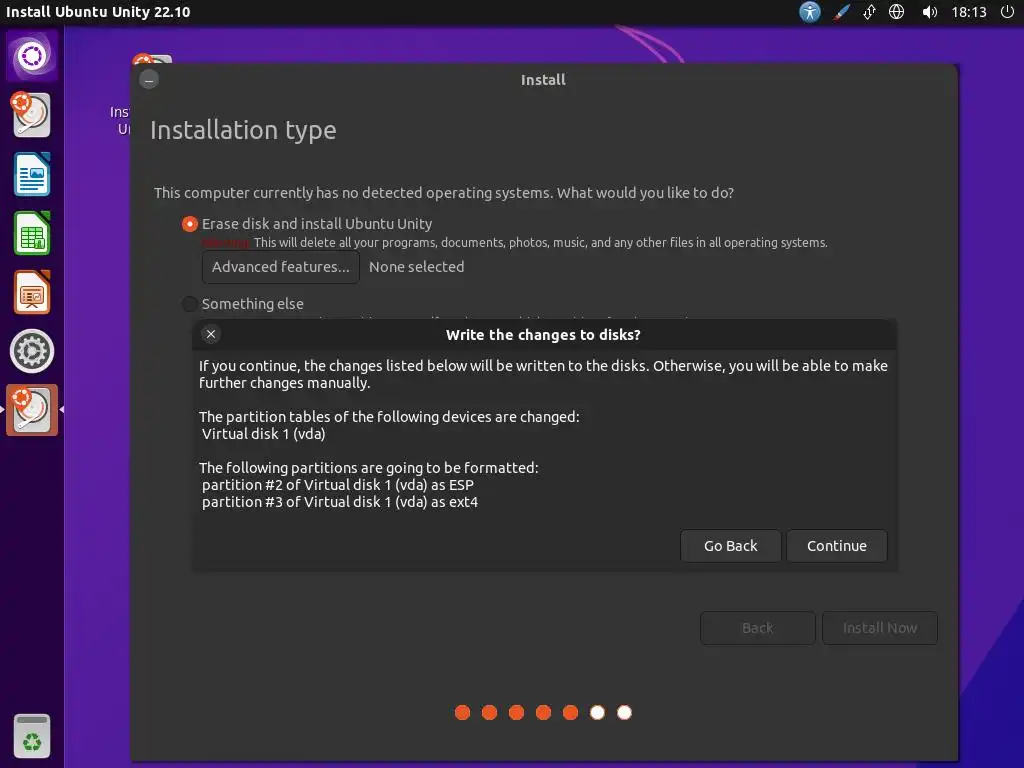The height and width of the screenshot is (768, 1024).
Task: Click the 18:13 clock in top panel
Action: coord(969,12)
